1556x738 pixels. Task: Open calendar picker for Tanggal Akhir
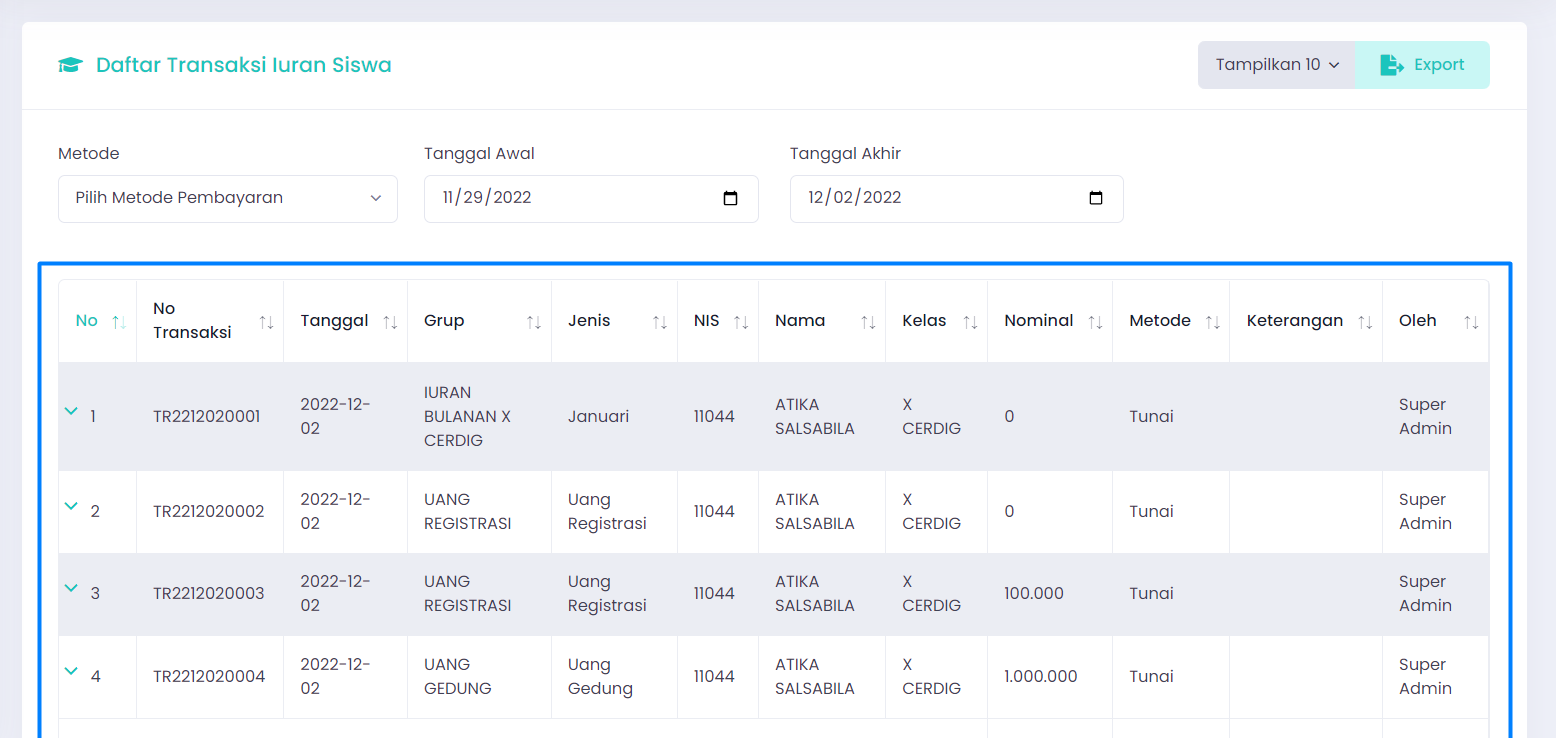tap(1096, 198)
